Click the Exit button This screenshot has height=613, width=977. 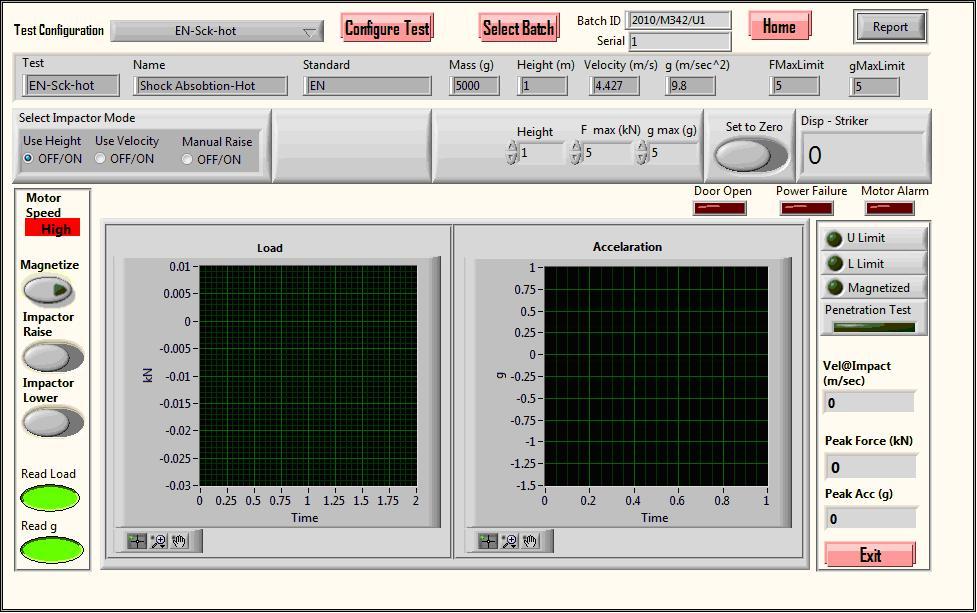(869, 554)
